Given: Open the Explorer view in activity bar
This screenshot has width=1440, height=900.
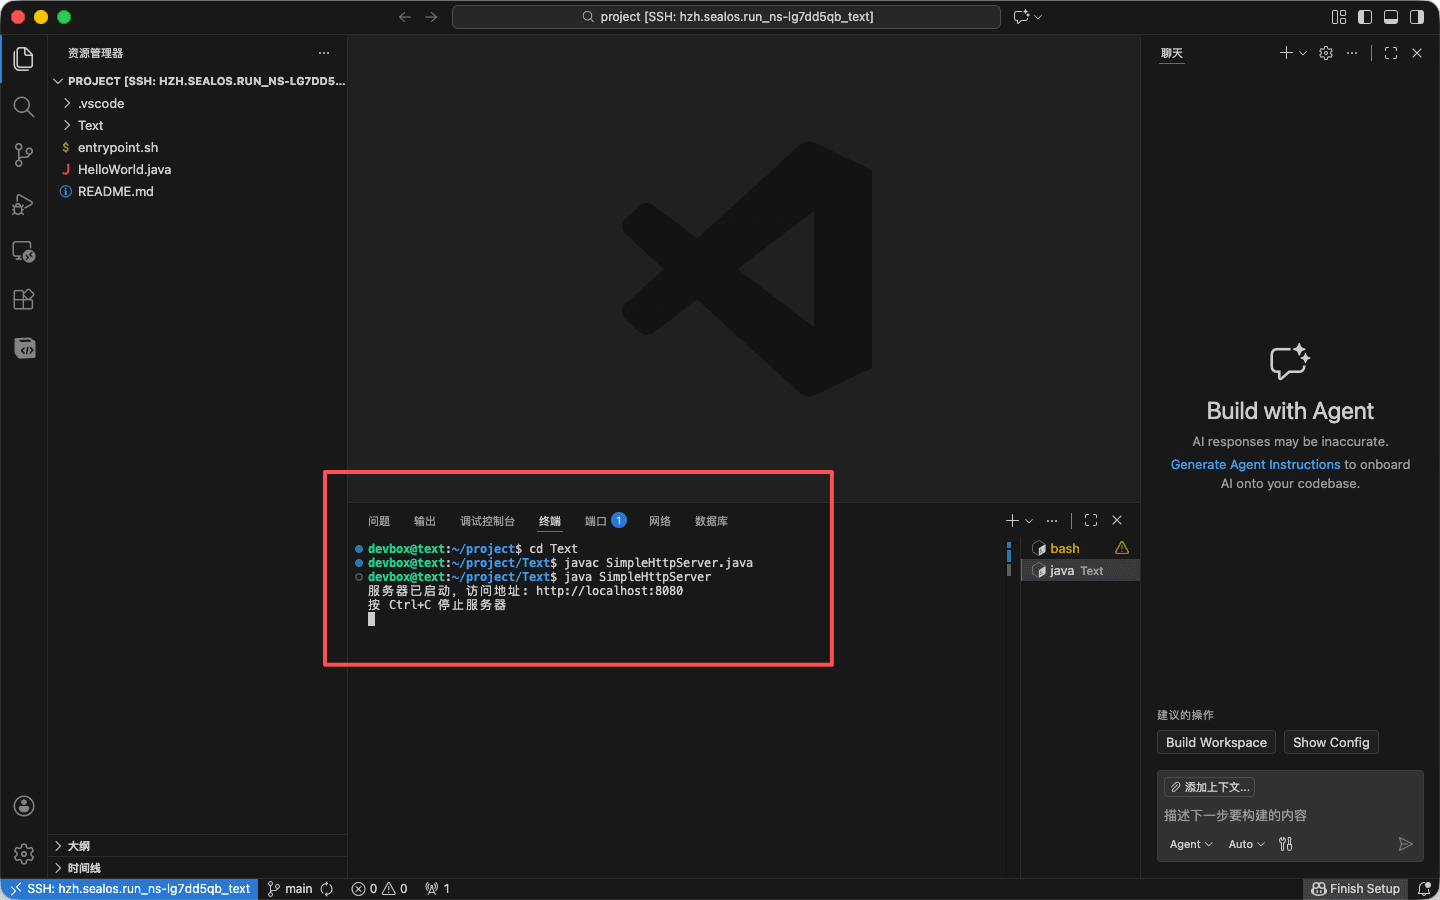Looking at the screenshot, I should tap(24, 59).
